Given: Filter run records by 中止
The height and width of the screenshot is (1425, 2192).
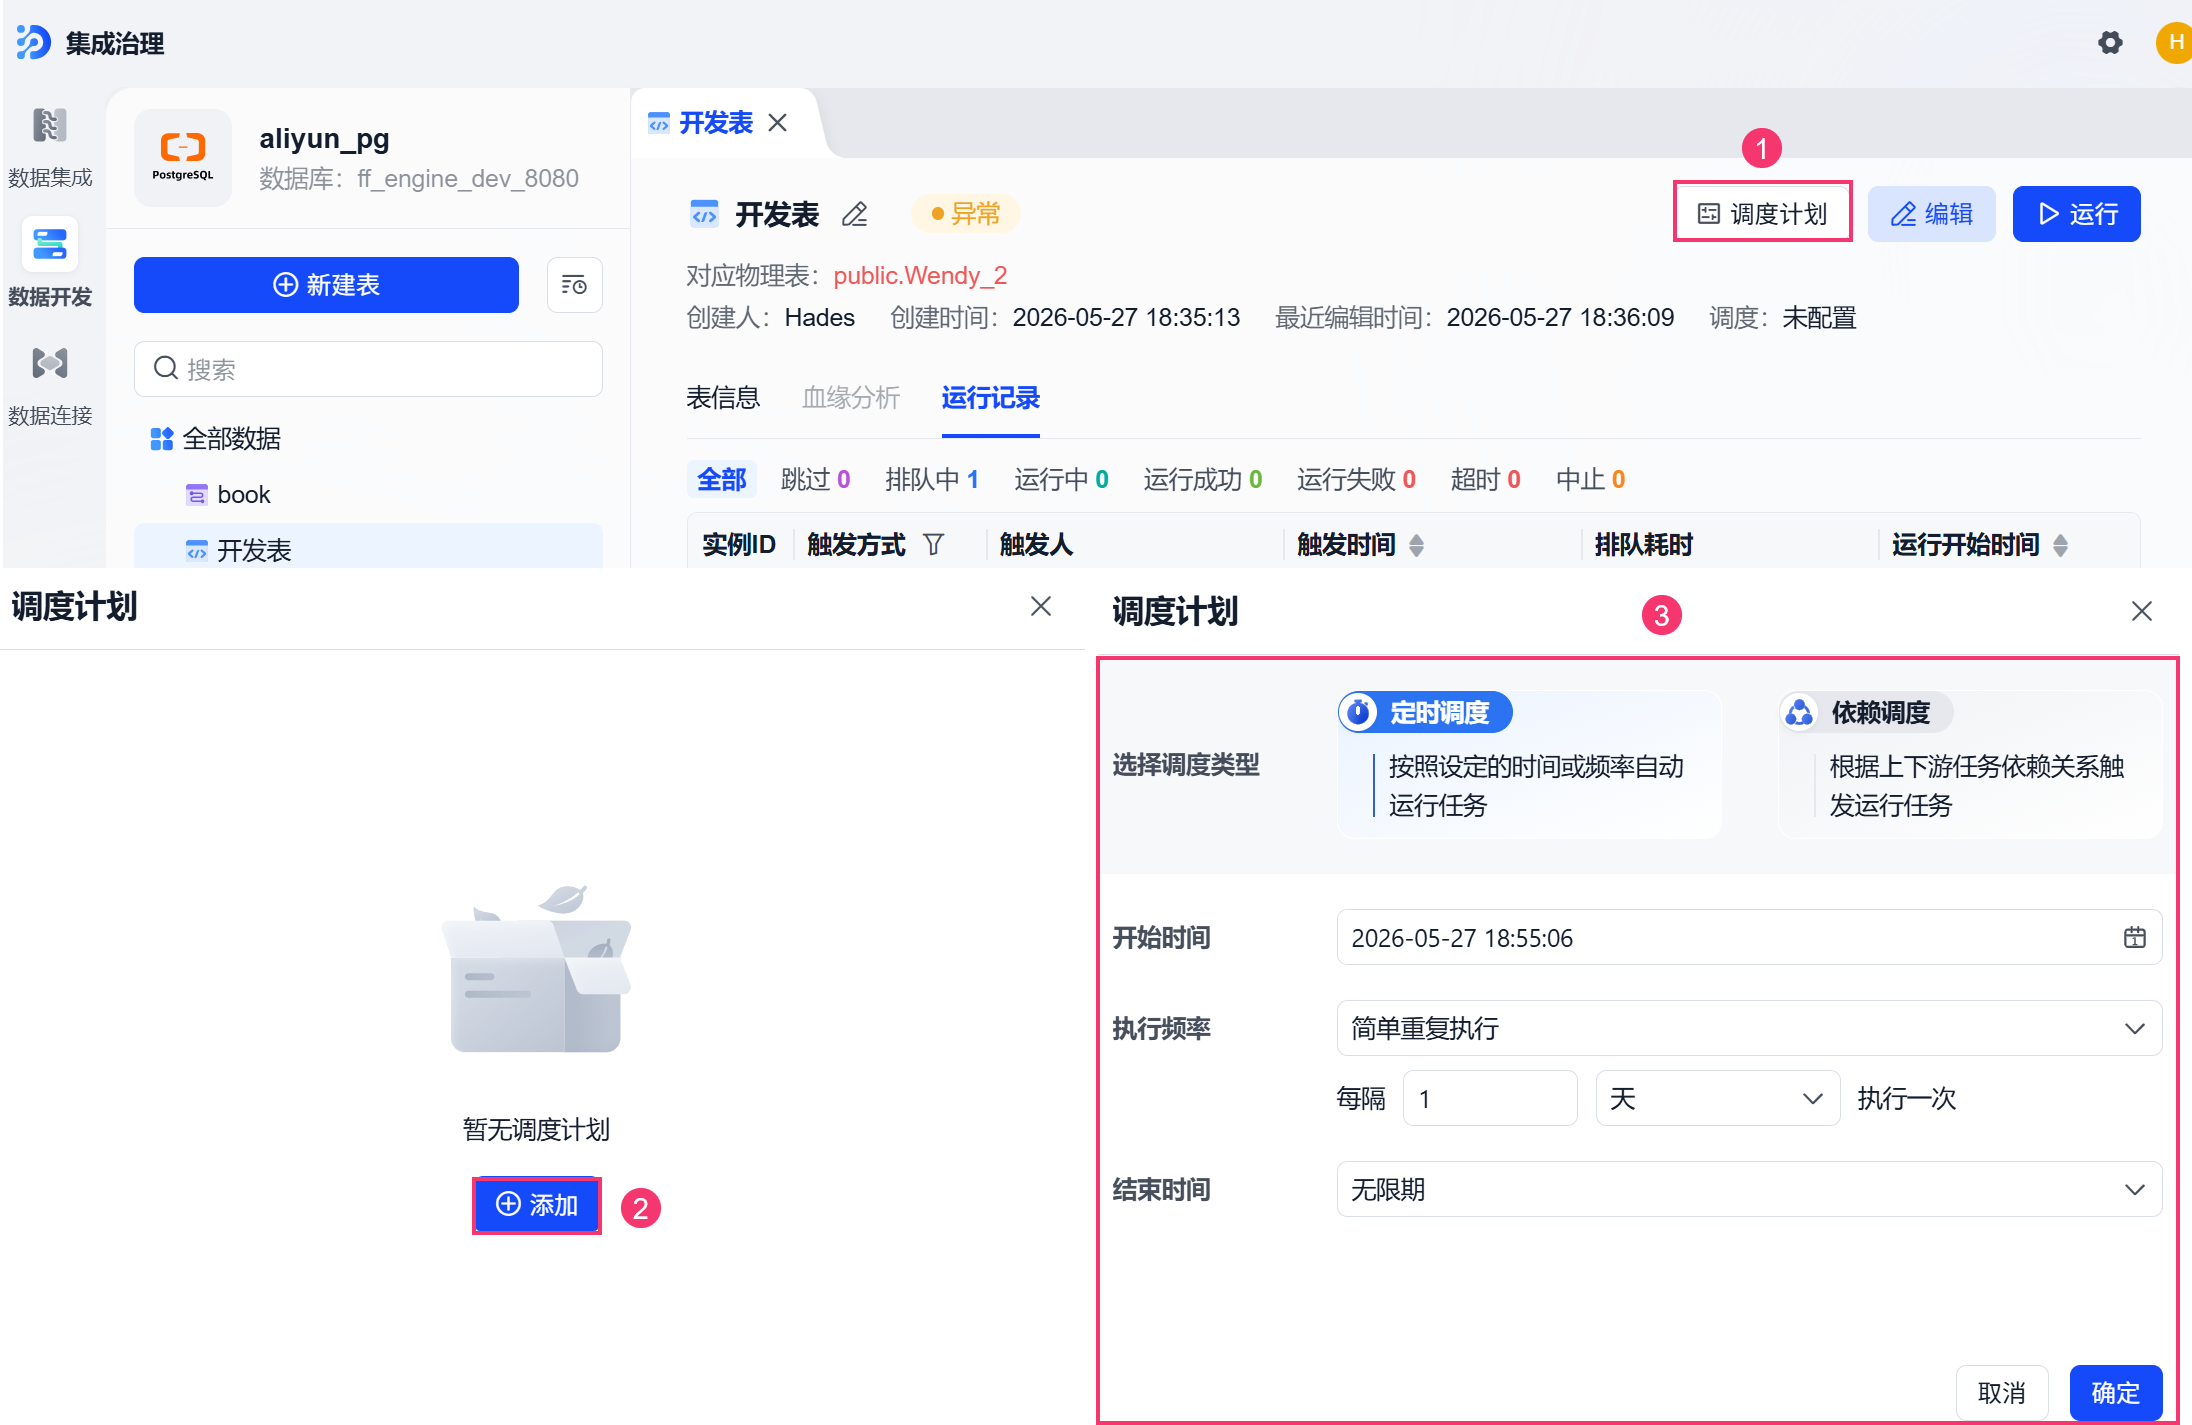Looking at the screenshot, I should 1590,479.
